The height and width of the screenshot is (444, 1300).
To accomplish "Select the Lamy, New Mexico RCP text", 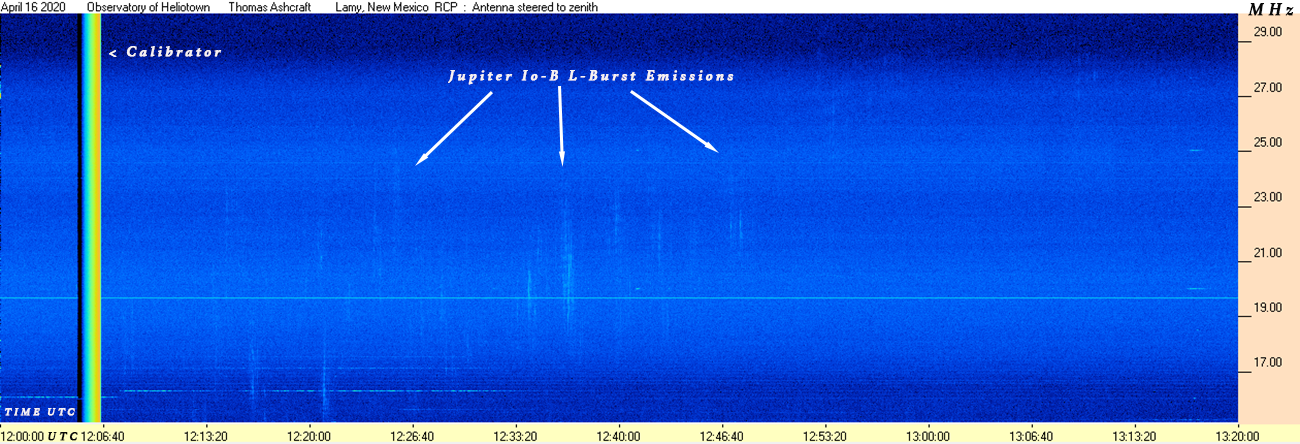I will (x=396, y=6).
